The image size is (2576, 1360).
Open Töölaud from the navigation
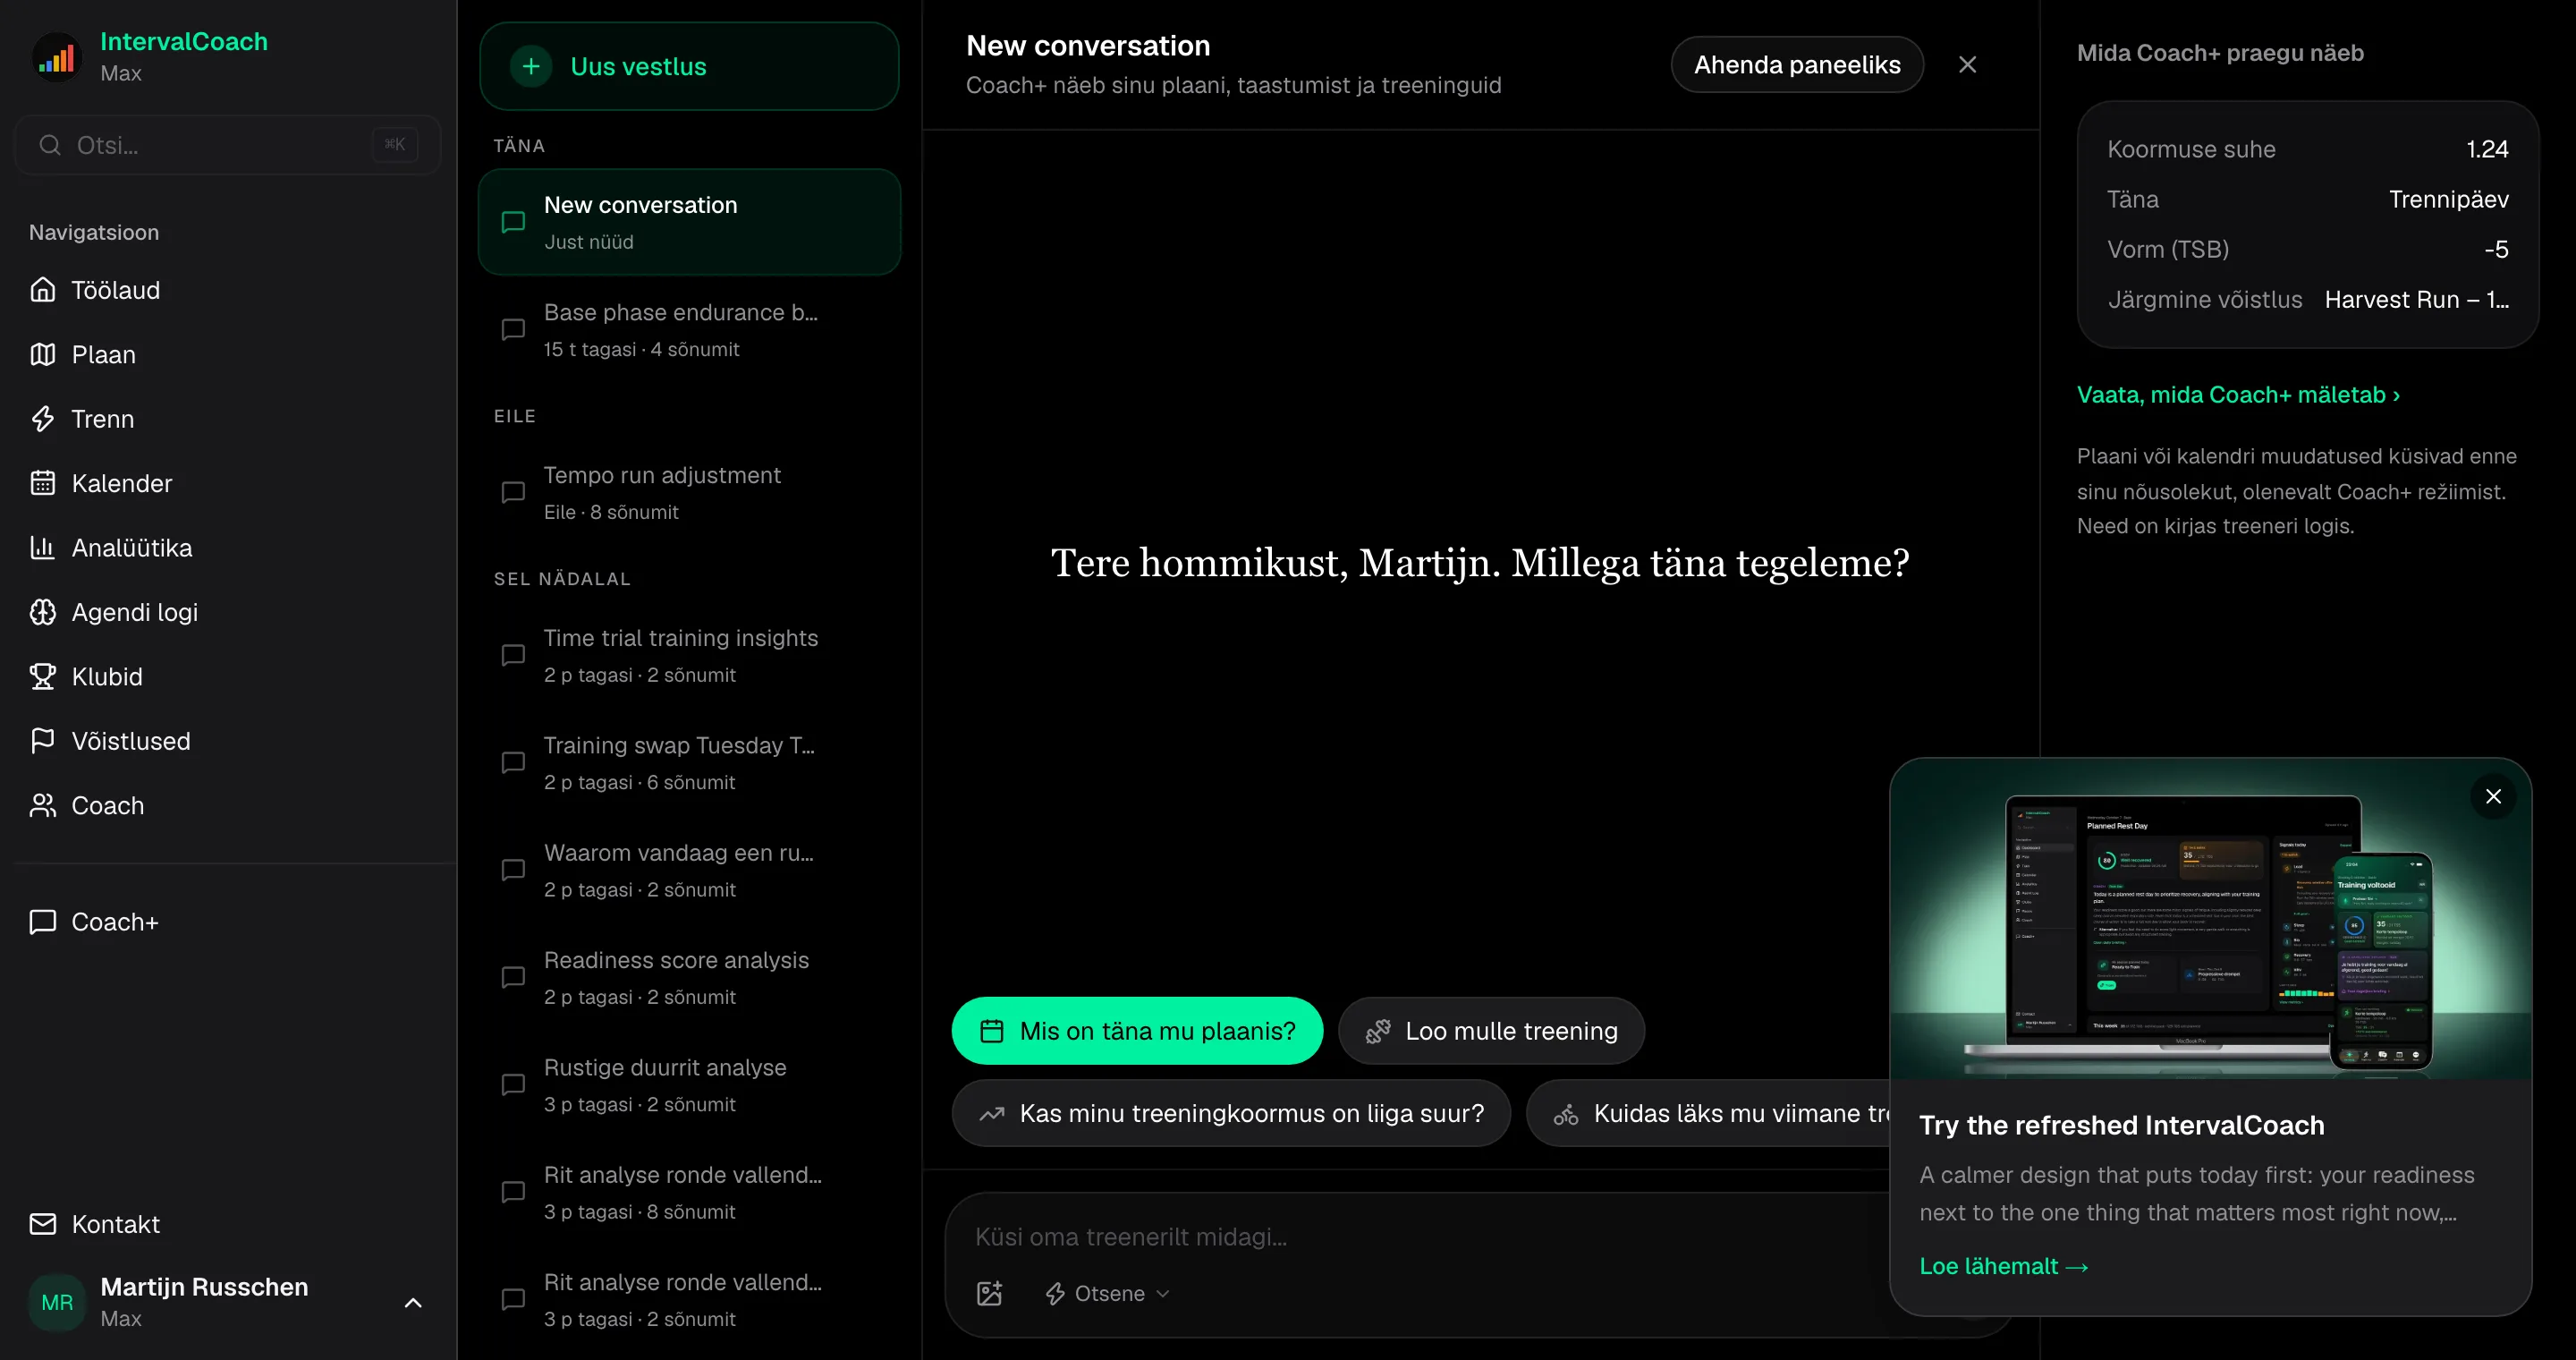228,290
